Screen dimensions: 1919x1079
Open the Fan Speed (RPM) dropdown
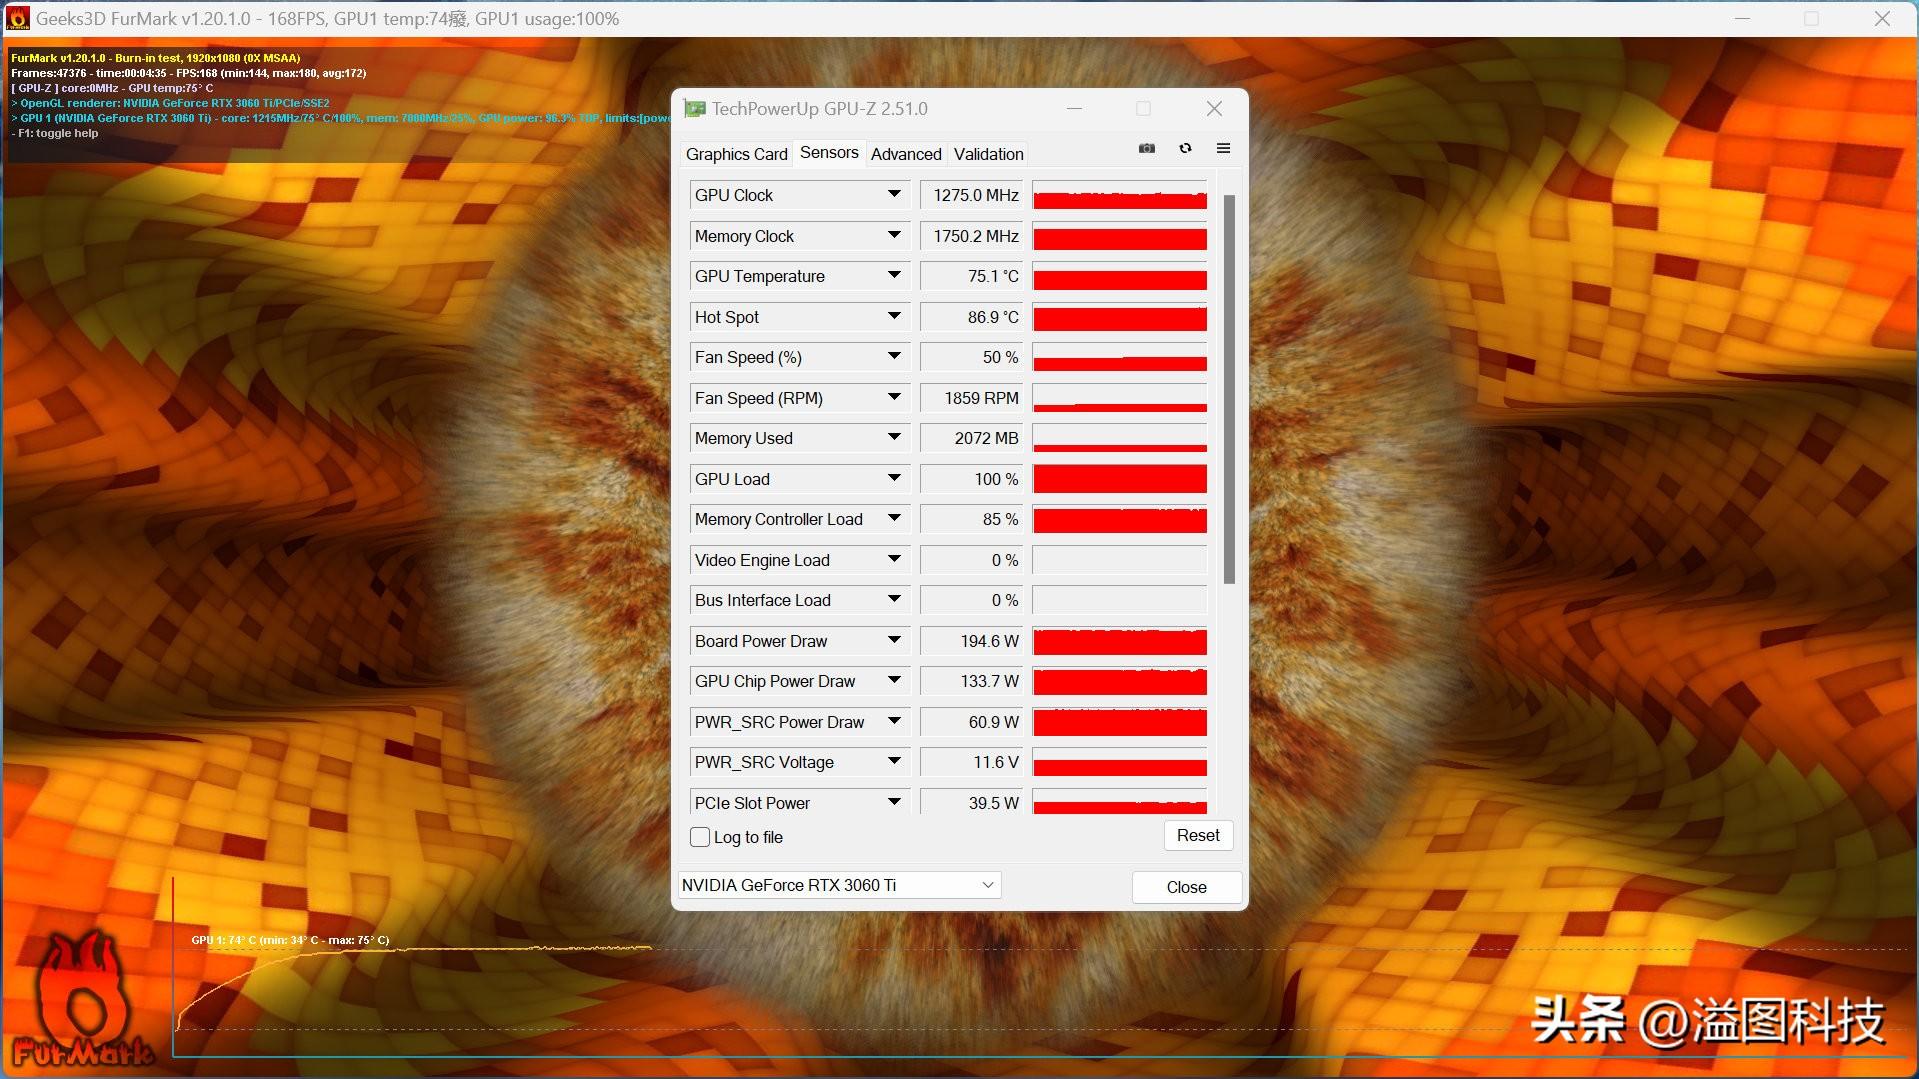[x=894, y=398]
